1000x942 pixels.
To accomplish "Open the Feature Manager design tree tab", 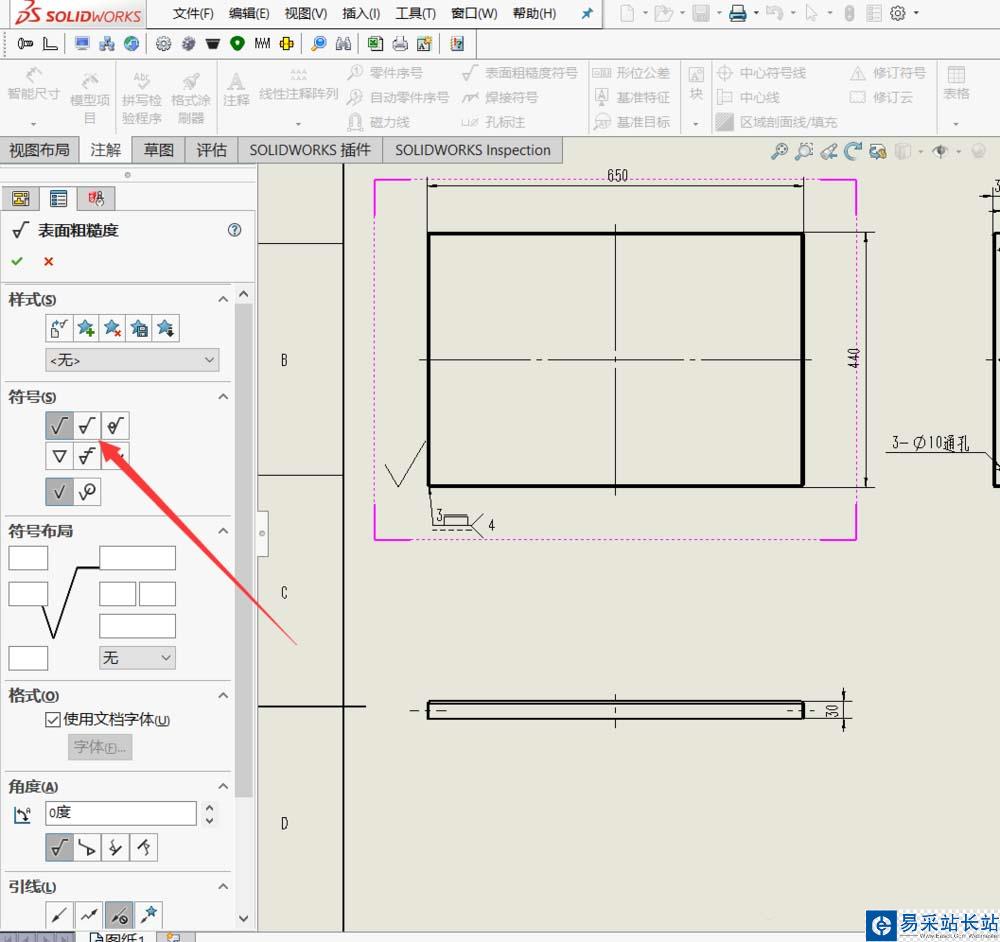I will pos(20,198).
